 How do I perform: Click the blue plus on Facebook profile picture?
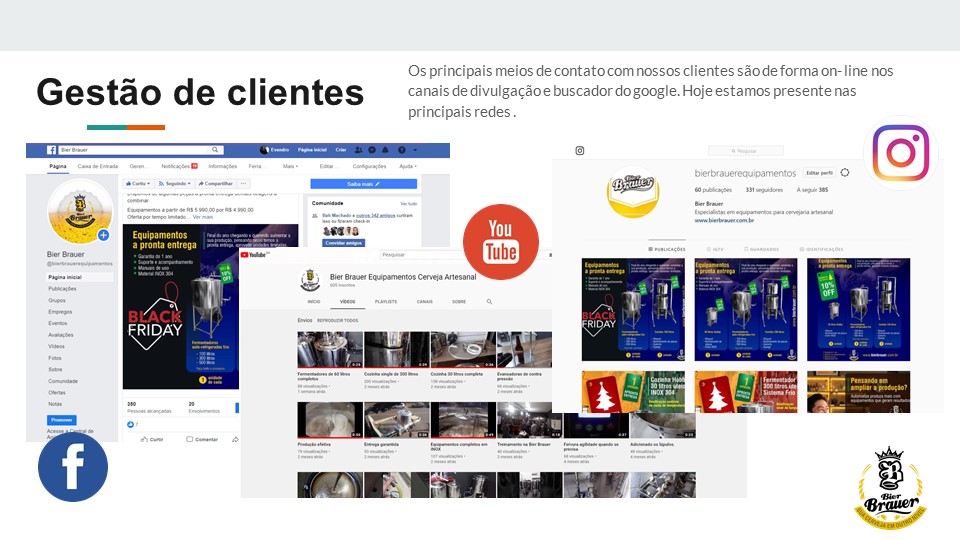103,234
